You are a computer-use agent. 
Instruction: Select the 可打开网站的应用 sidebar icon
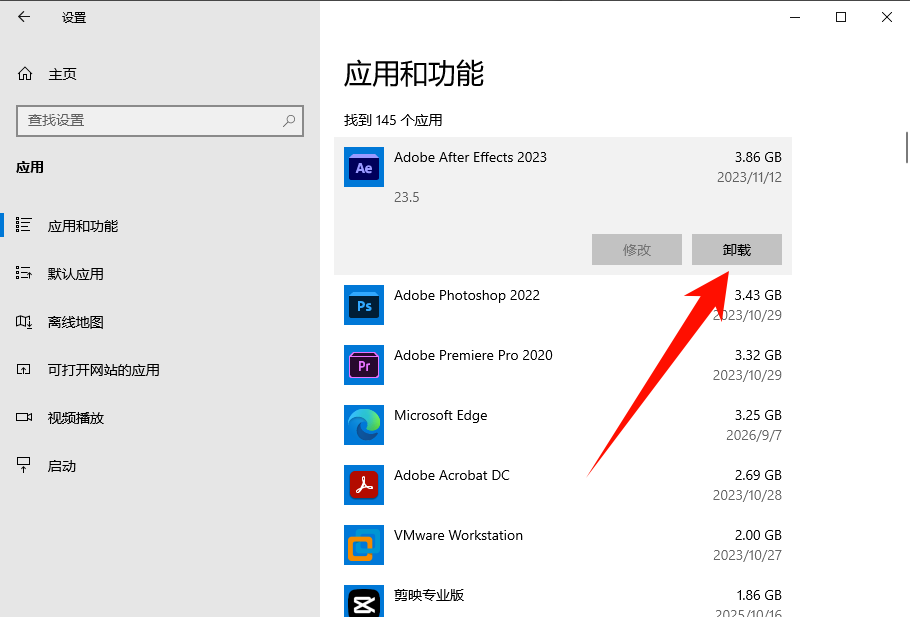[x=23, y=370]
